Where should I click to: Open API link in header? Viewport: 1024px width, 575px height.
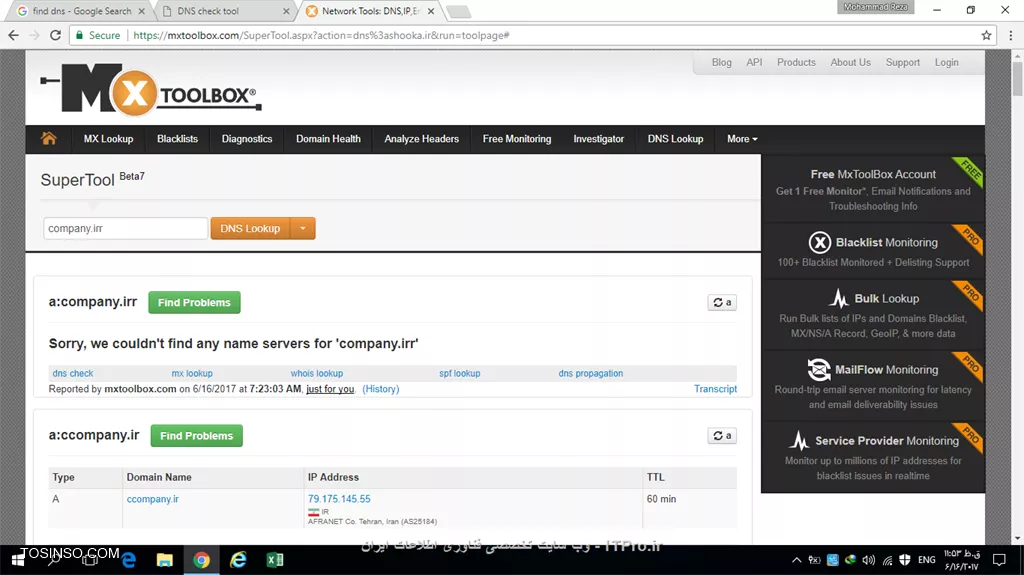[754, 62]
